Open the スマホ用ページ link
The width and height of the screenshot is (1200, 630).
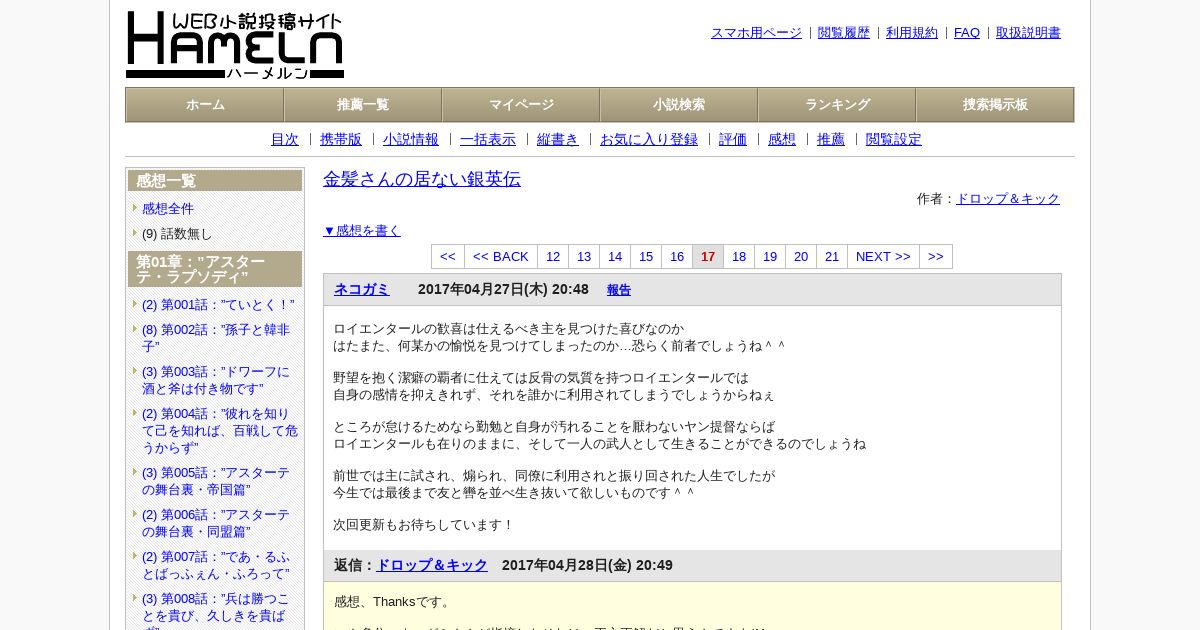tap(756, 32)
